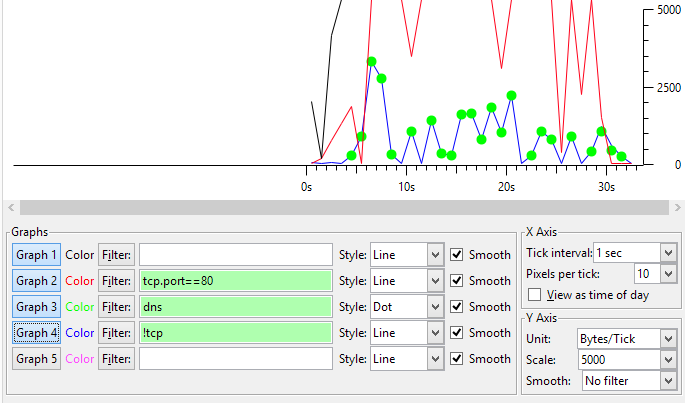Click the tcp.port==80 filter field
The height and width of the screenshot is (403, 685).
(236, 281)
